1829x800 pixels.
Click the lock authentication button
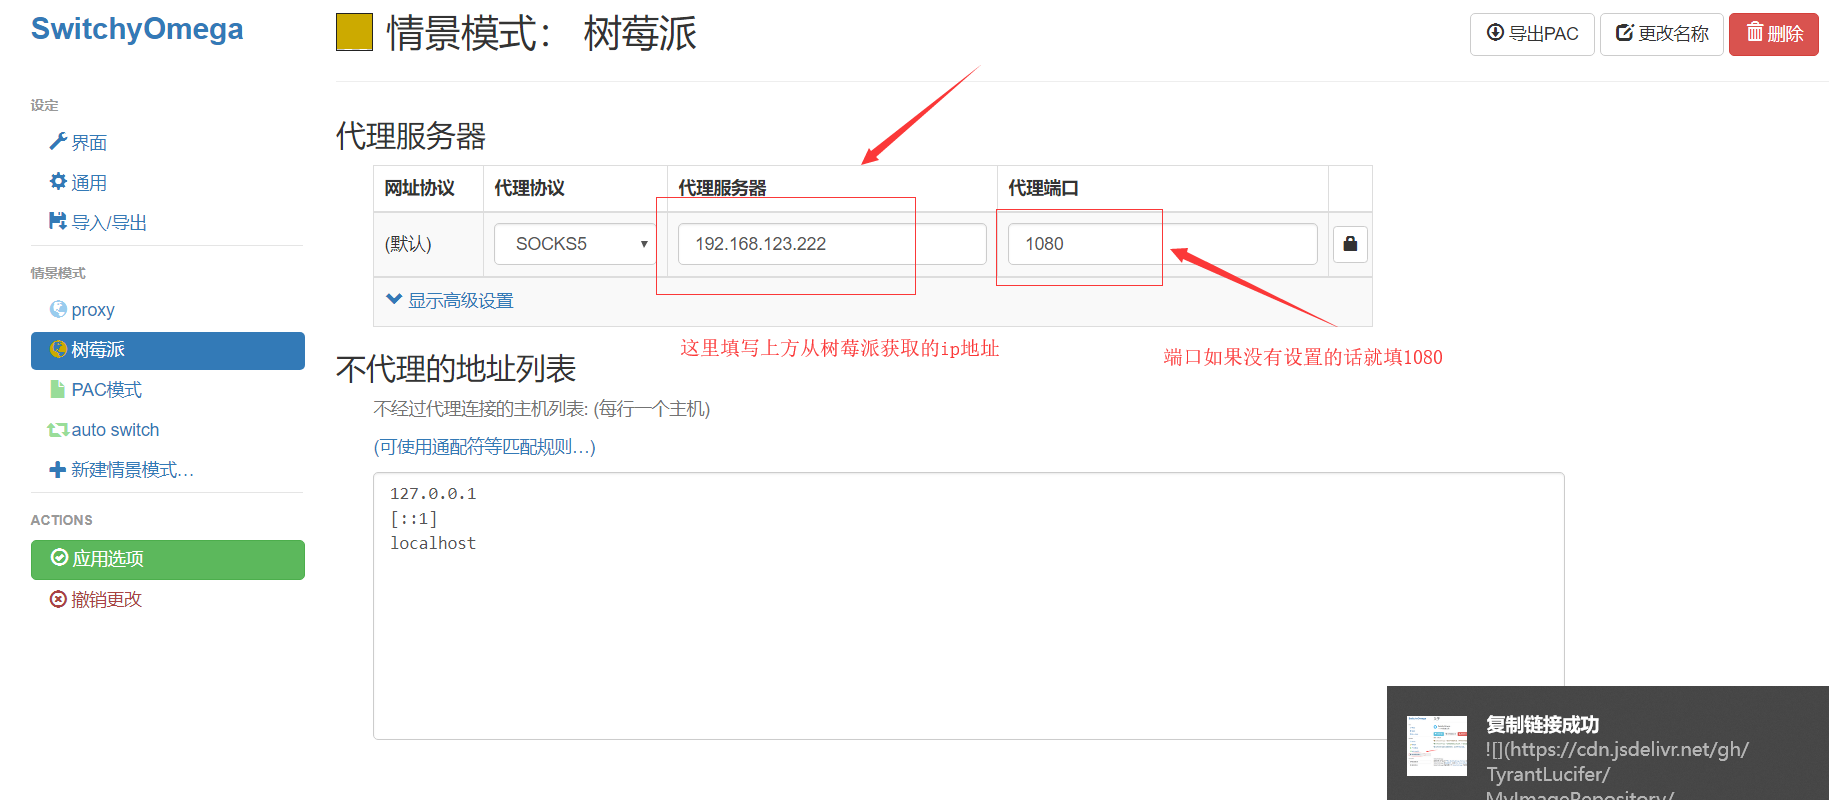pyautogui.click(x=1350, y=244)
